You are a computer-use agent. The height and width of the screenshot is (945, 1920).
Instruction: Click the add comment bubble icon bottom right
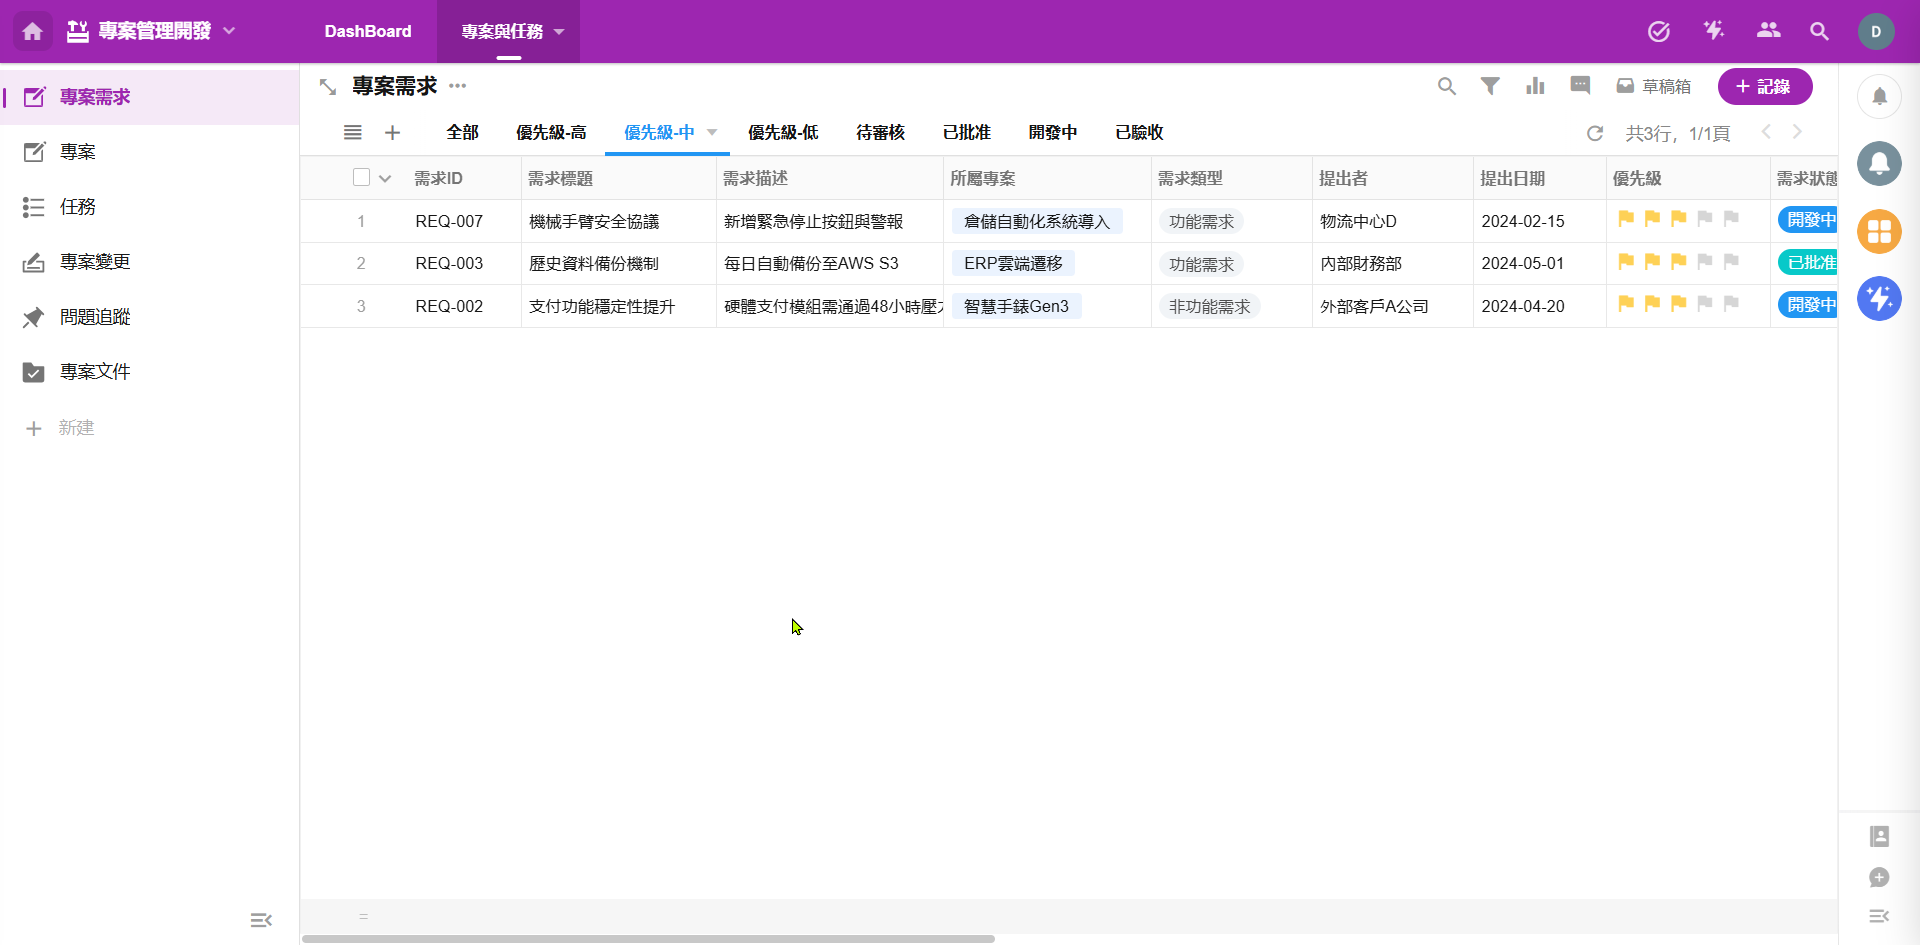click(1879, 877)
